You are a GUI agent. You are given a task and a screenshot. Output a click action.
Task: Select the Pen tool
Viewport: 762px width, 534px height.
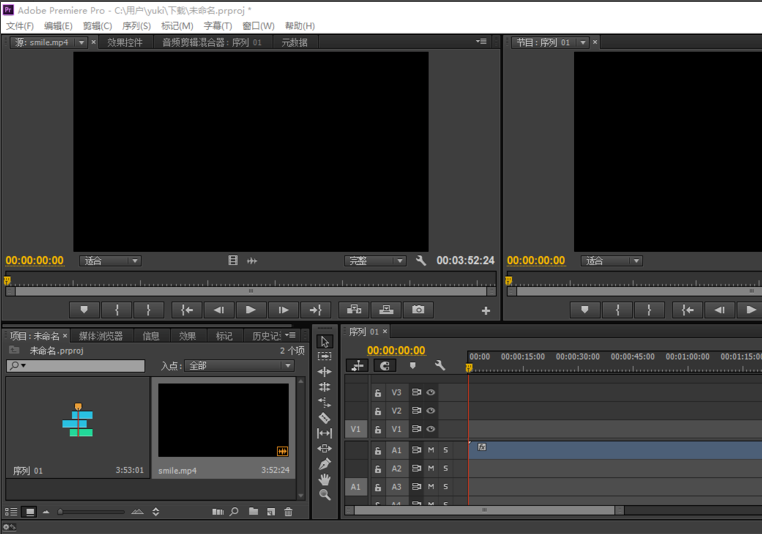click(324, 464)
